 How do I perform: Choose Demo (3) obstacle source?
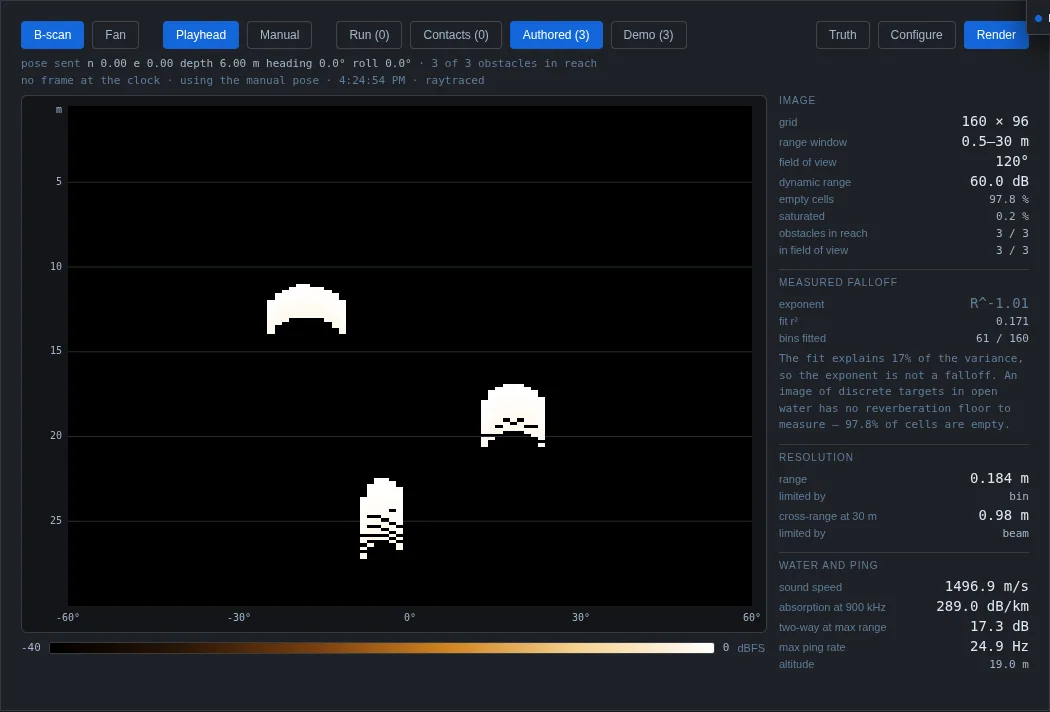[x=648, y=35]
